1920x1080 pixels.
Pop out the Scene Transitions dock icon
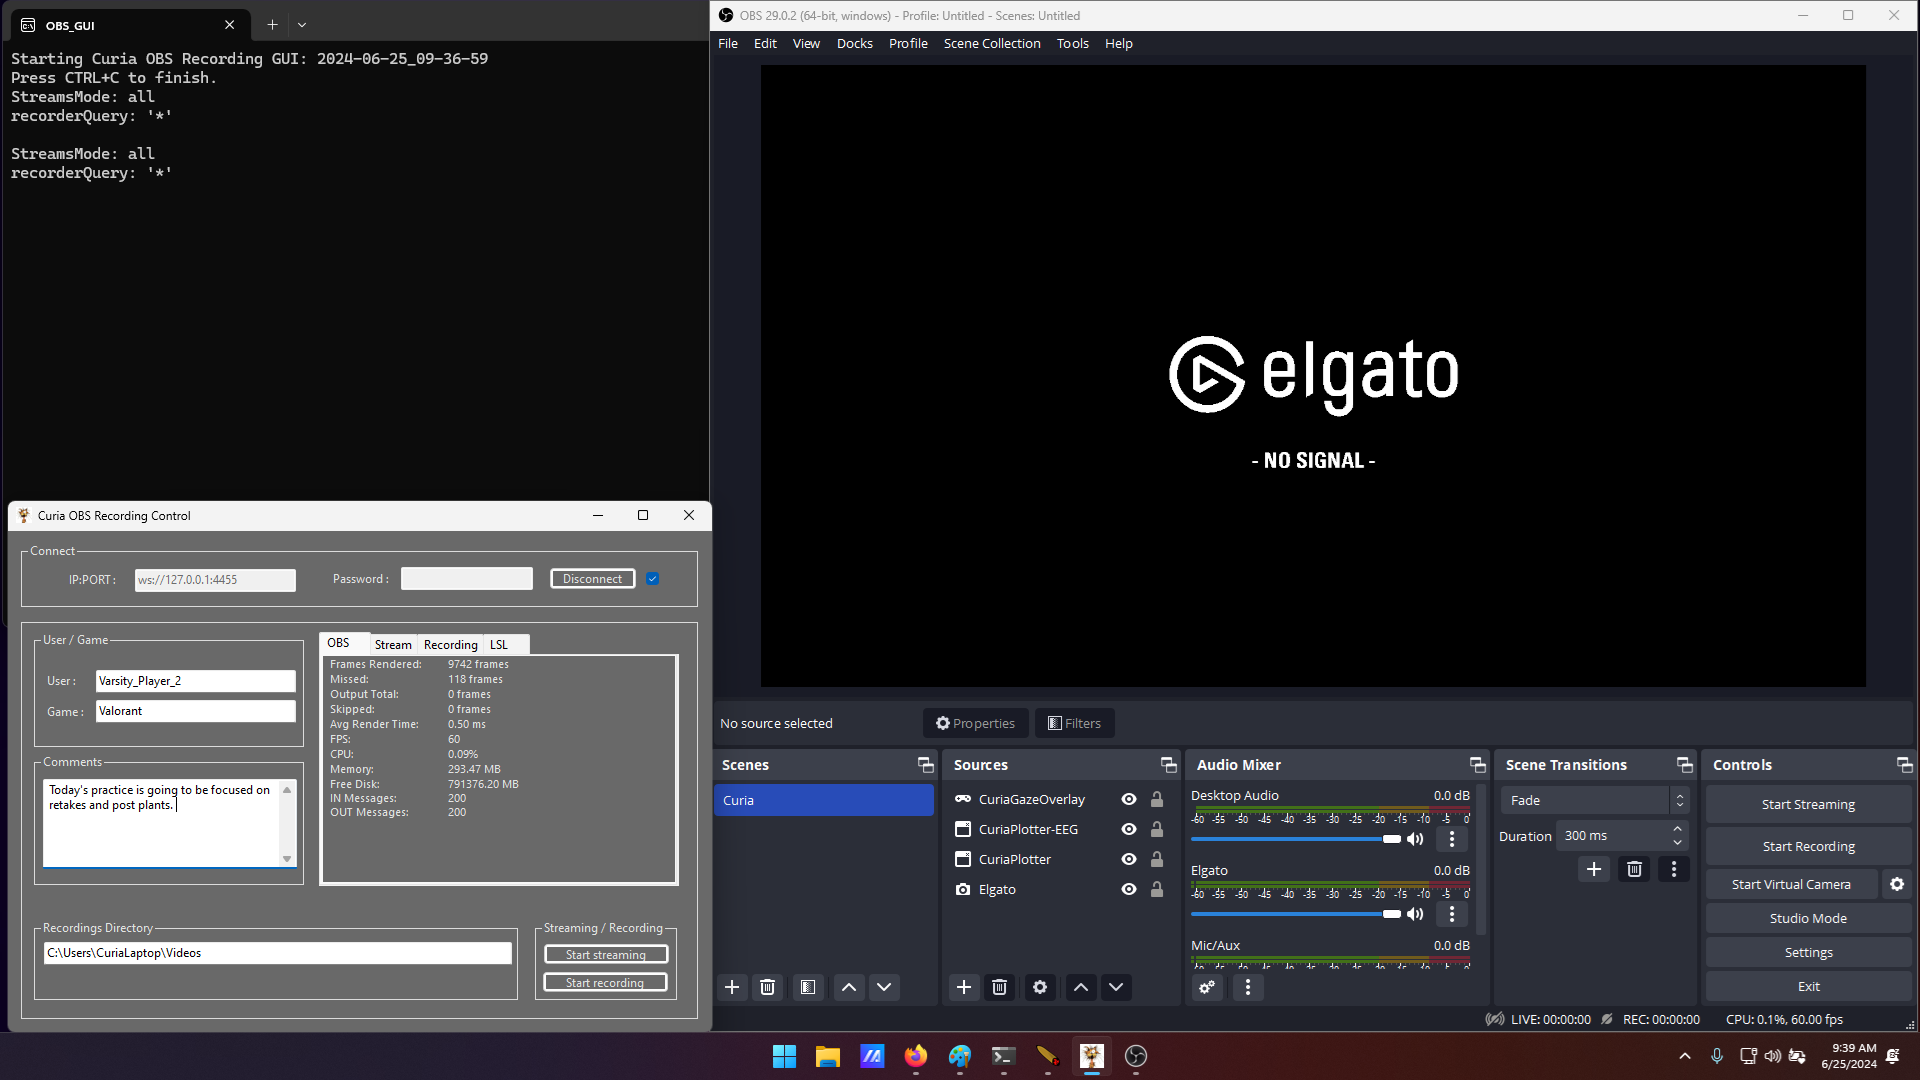[x=1685, y=765]
